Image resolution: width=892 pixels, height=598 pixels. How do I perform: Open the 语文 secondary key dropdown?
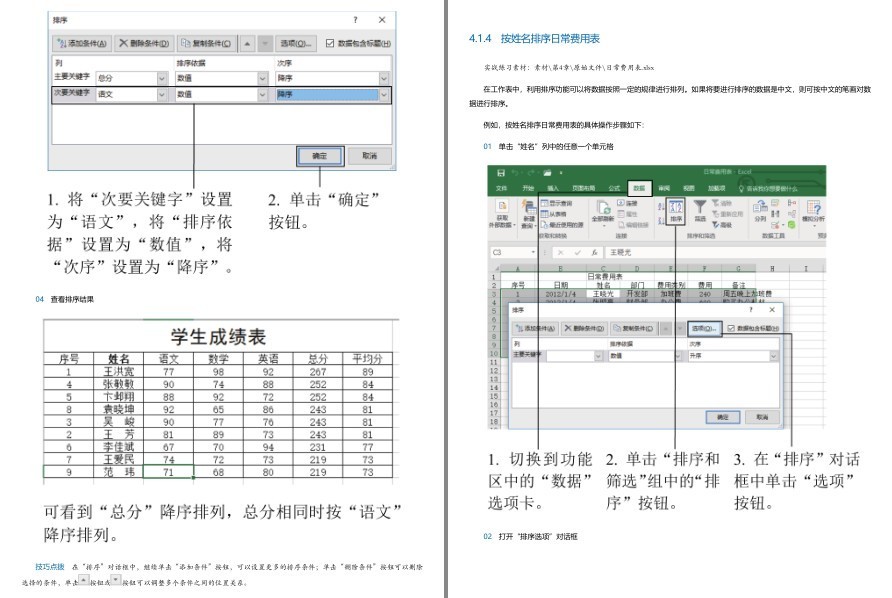tap(162, 94)
